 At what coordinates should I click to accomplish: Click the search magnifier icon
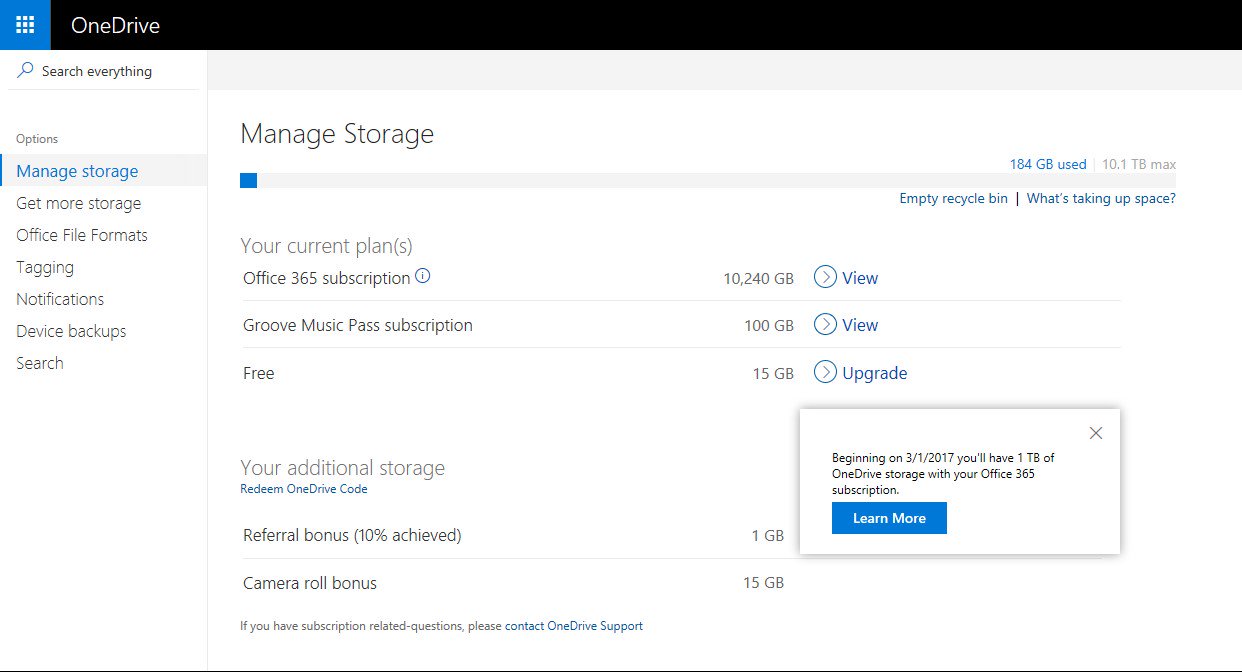point(25,71)
